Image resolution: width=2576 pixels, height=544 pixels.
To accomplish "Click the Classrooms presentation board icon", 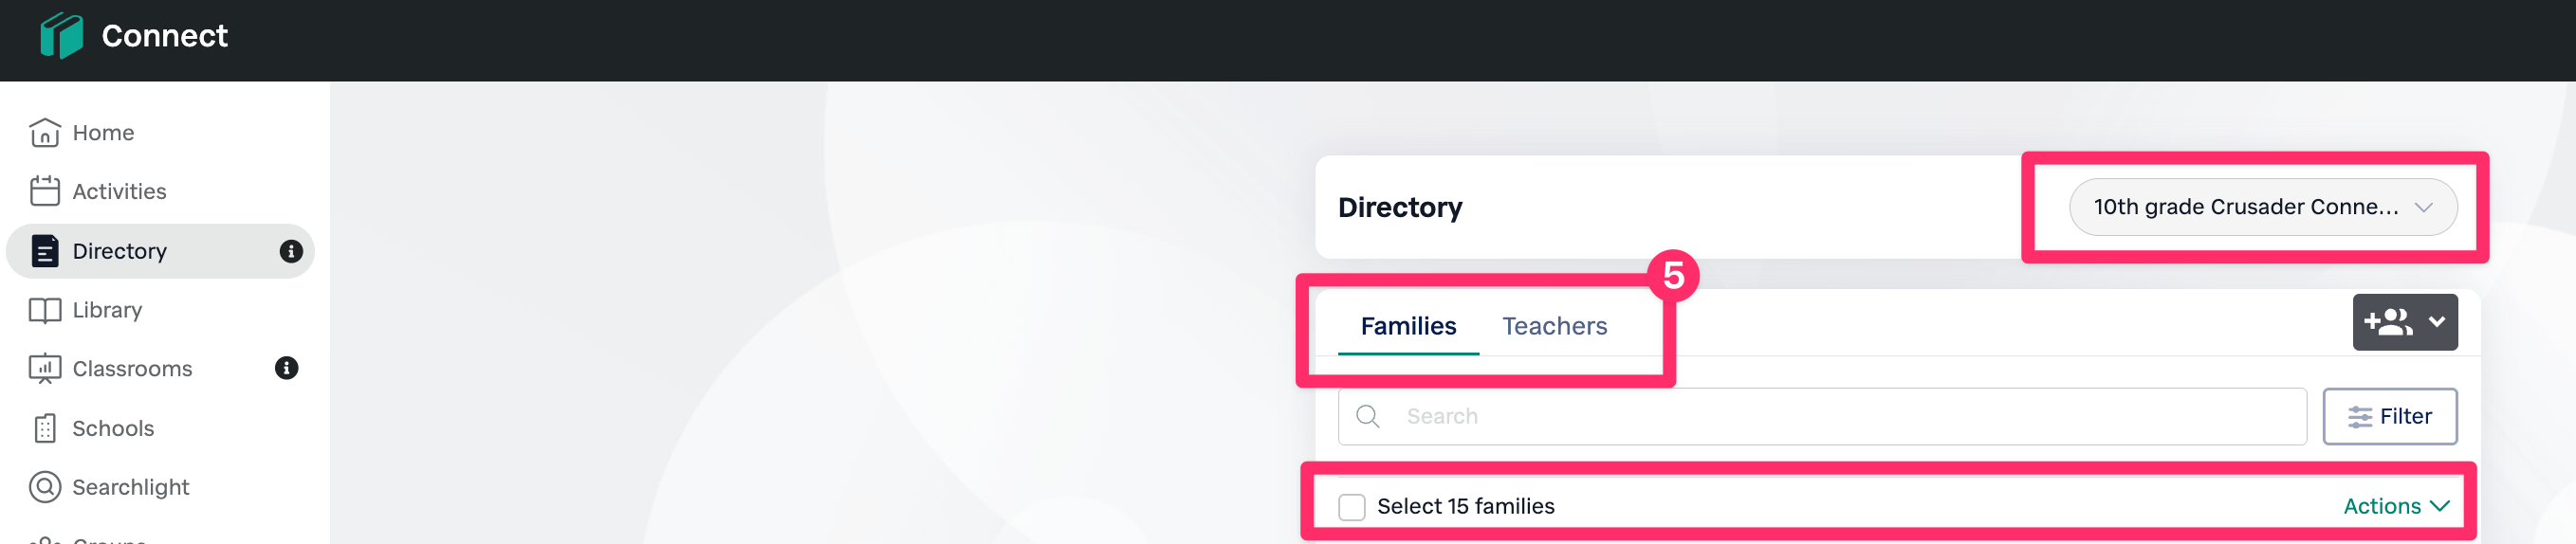I will click(45, 369).
